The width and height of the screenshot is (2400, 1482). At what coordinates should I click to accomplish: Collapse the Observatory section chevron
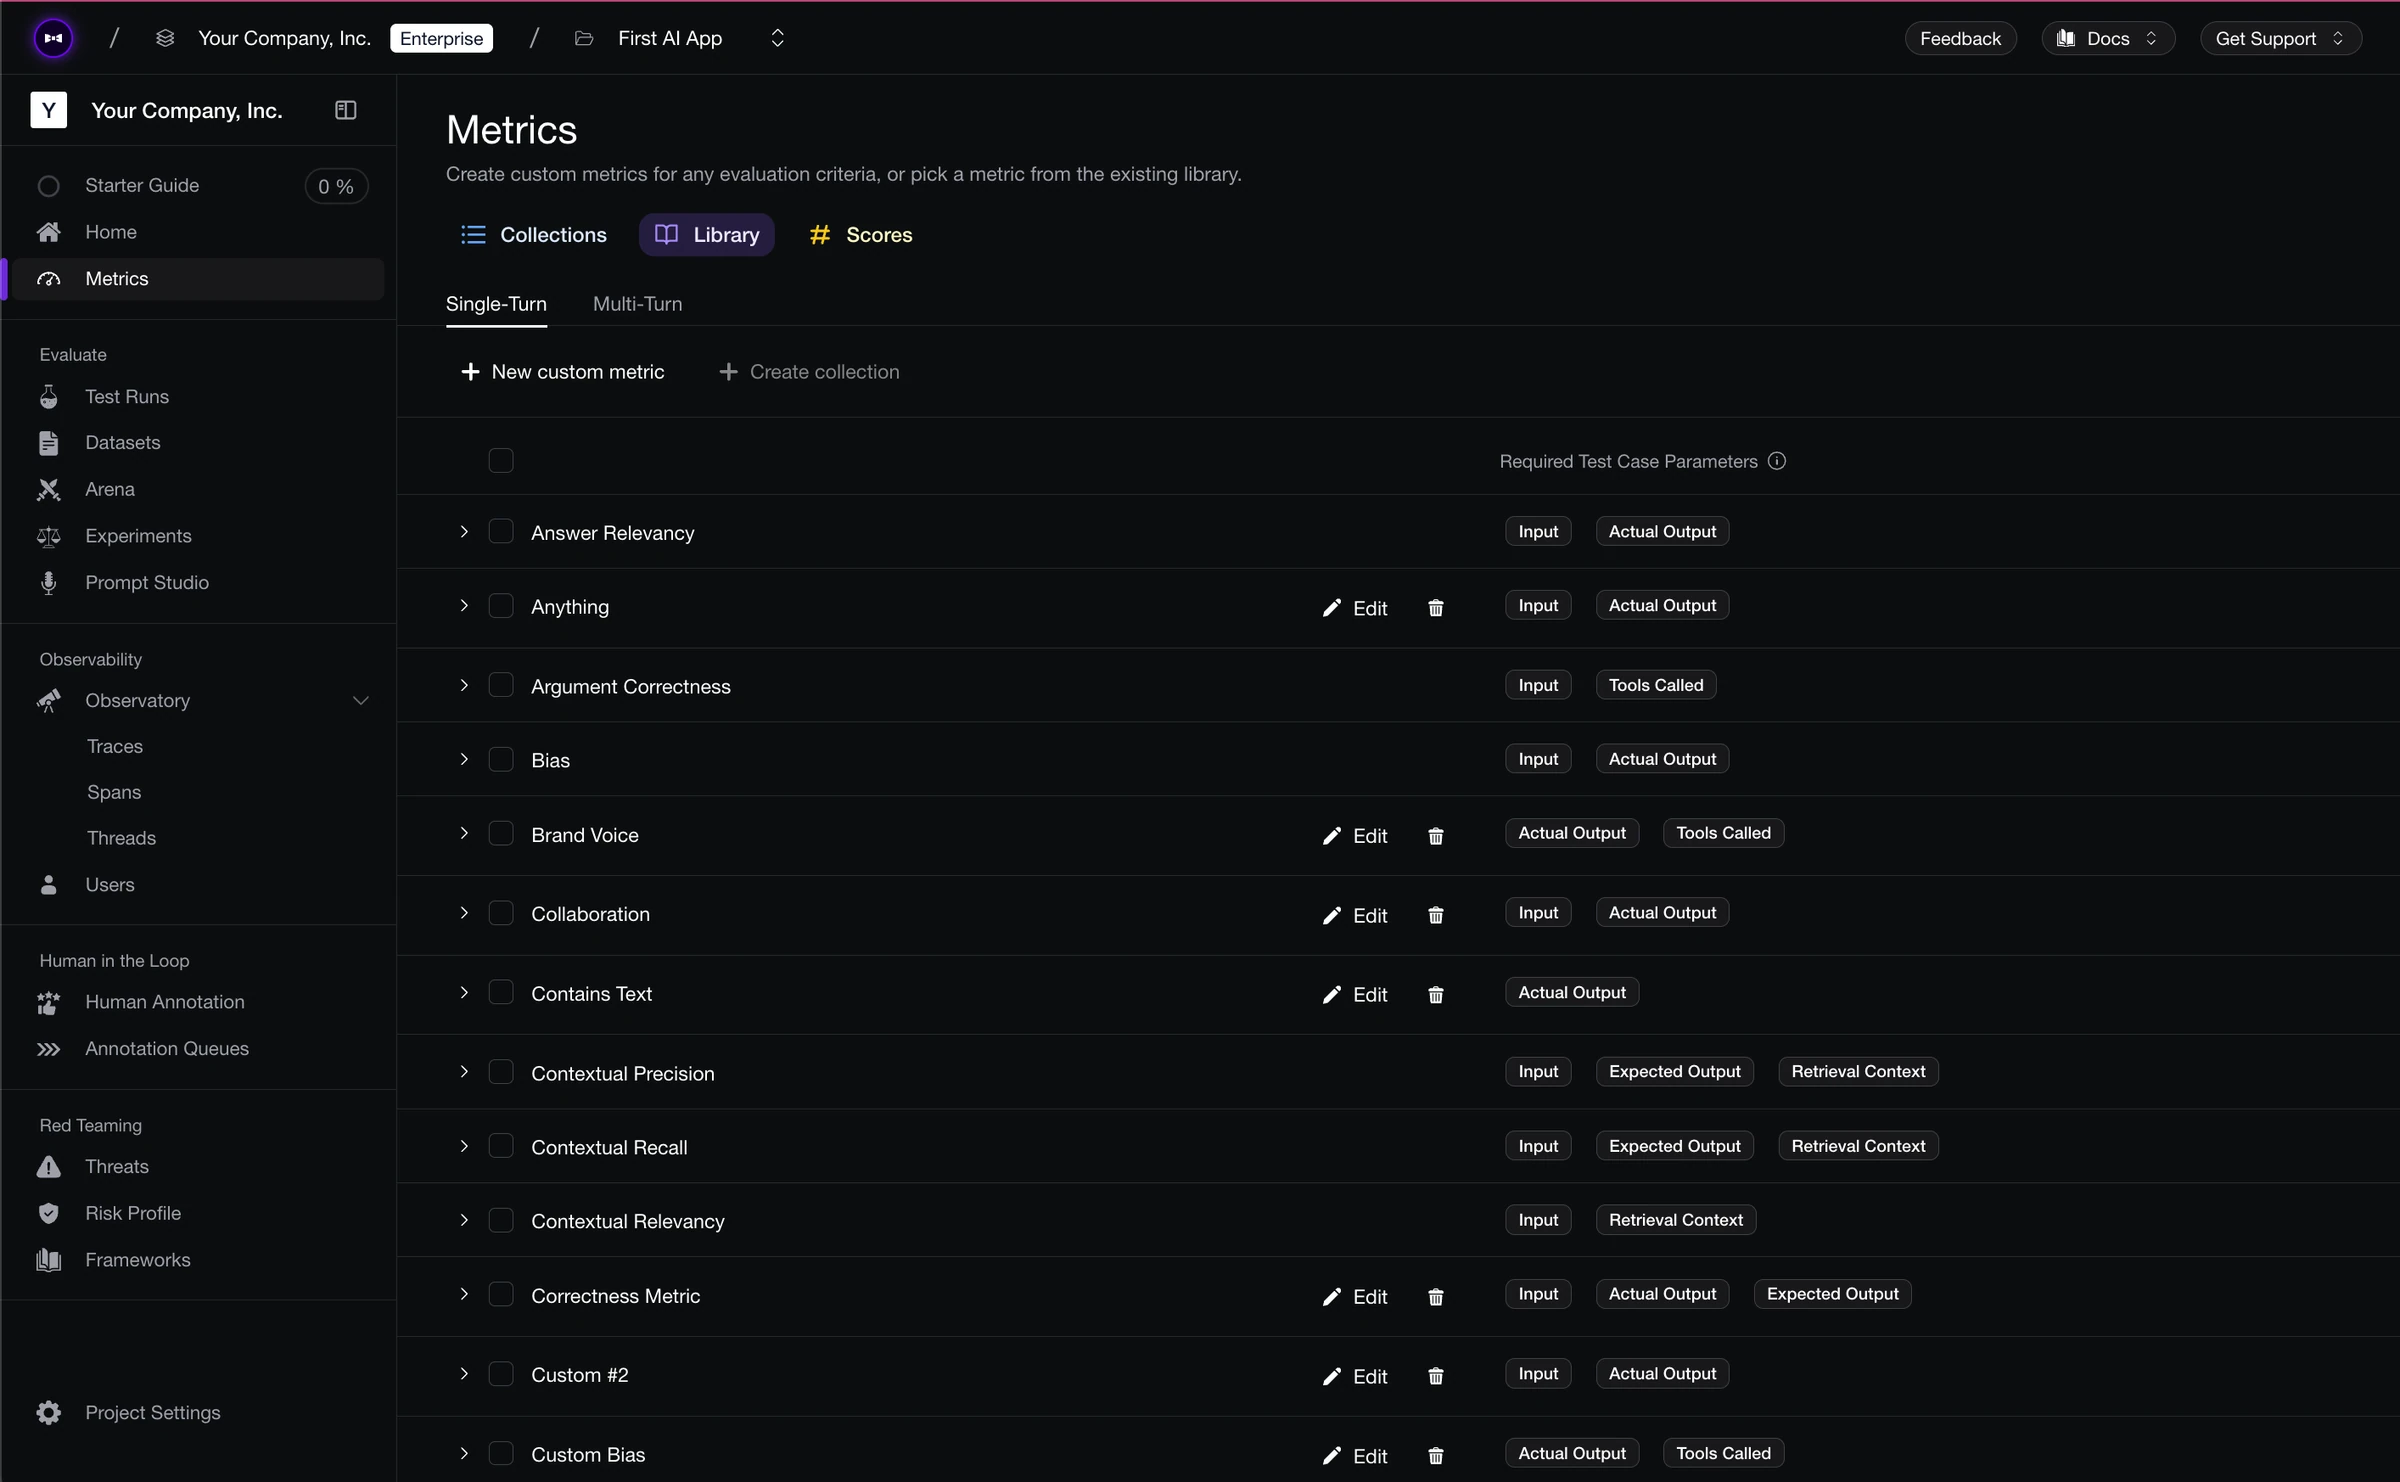(x=361, y=701)
